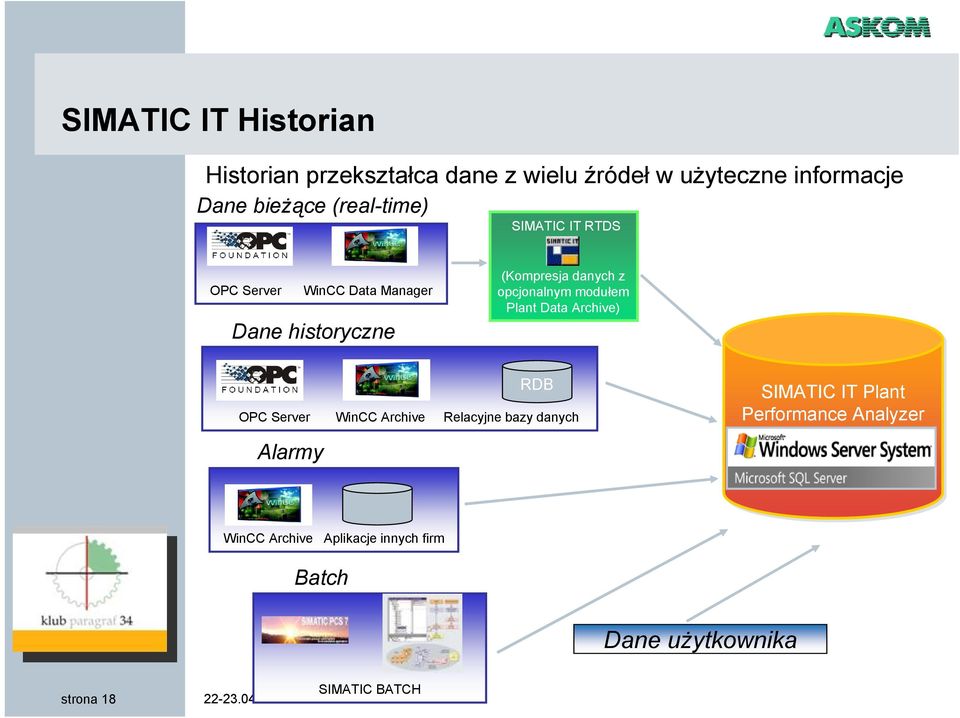Click the SIMATIC IT RTDS icon
960x718 pixels.
pyautogui.click(x=563, y=251)
